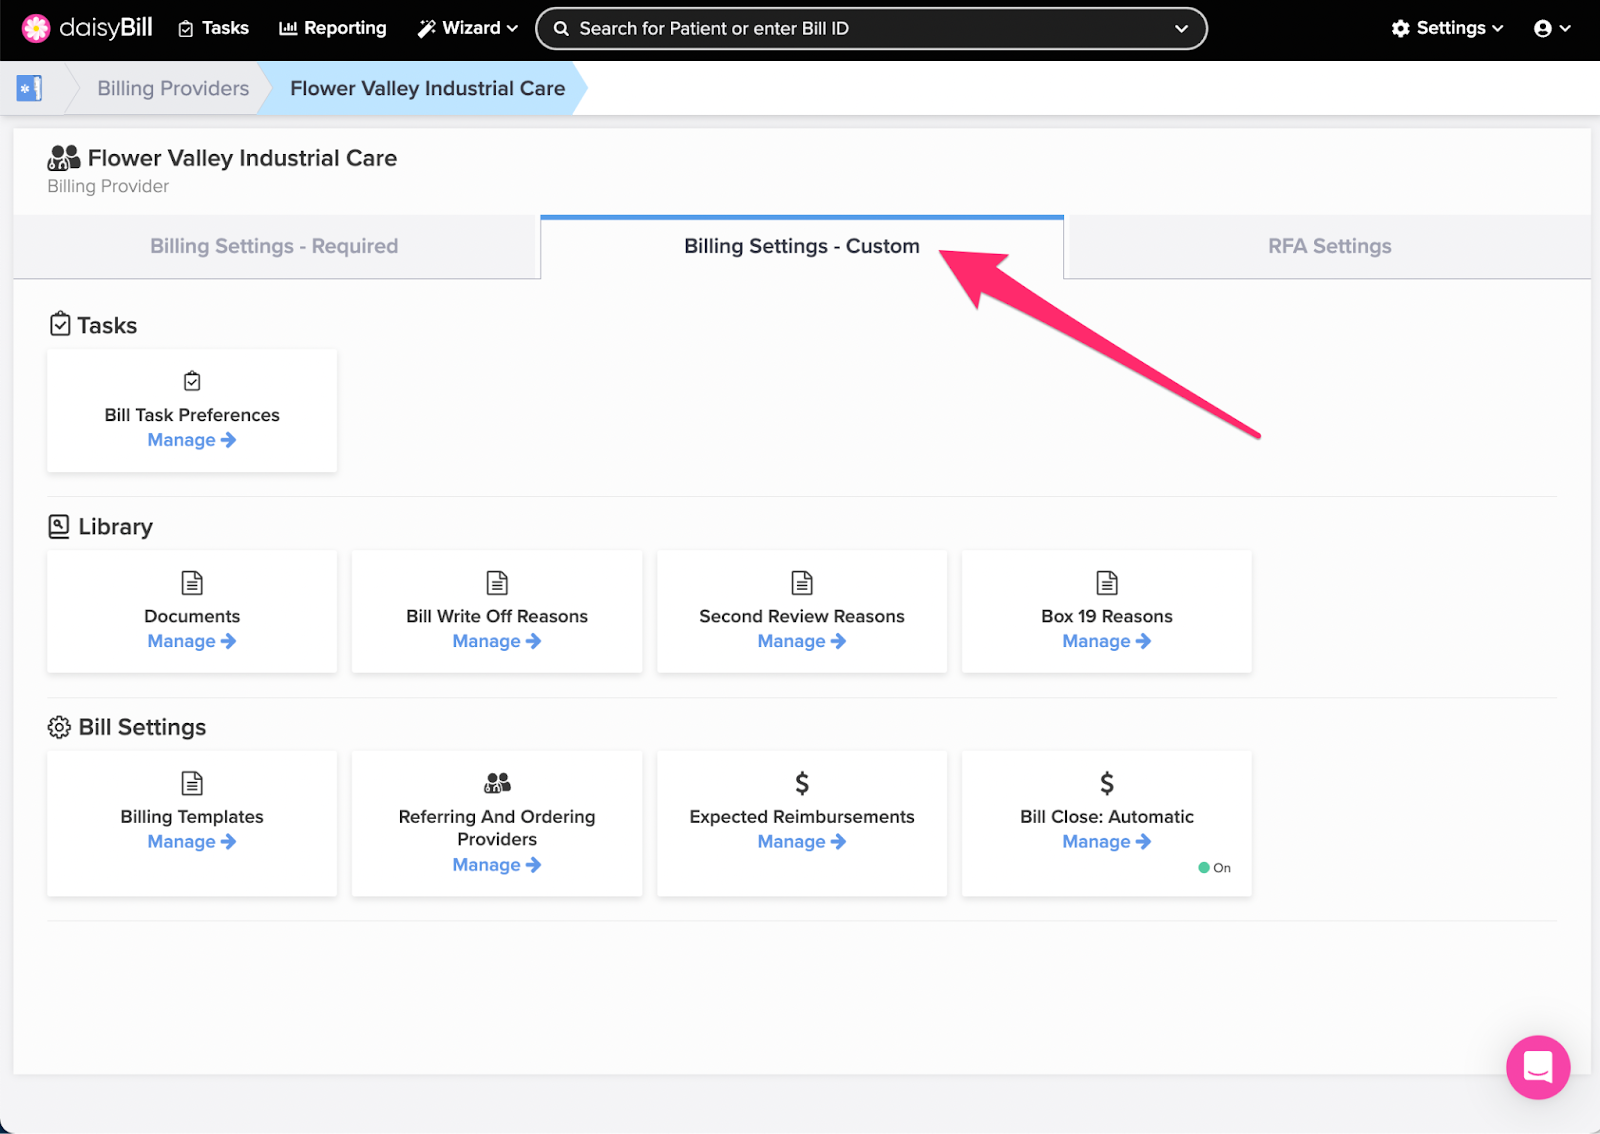1600x1134 pixels.
Task: Click the Documents file icon
Action: click(192, 582)
